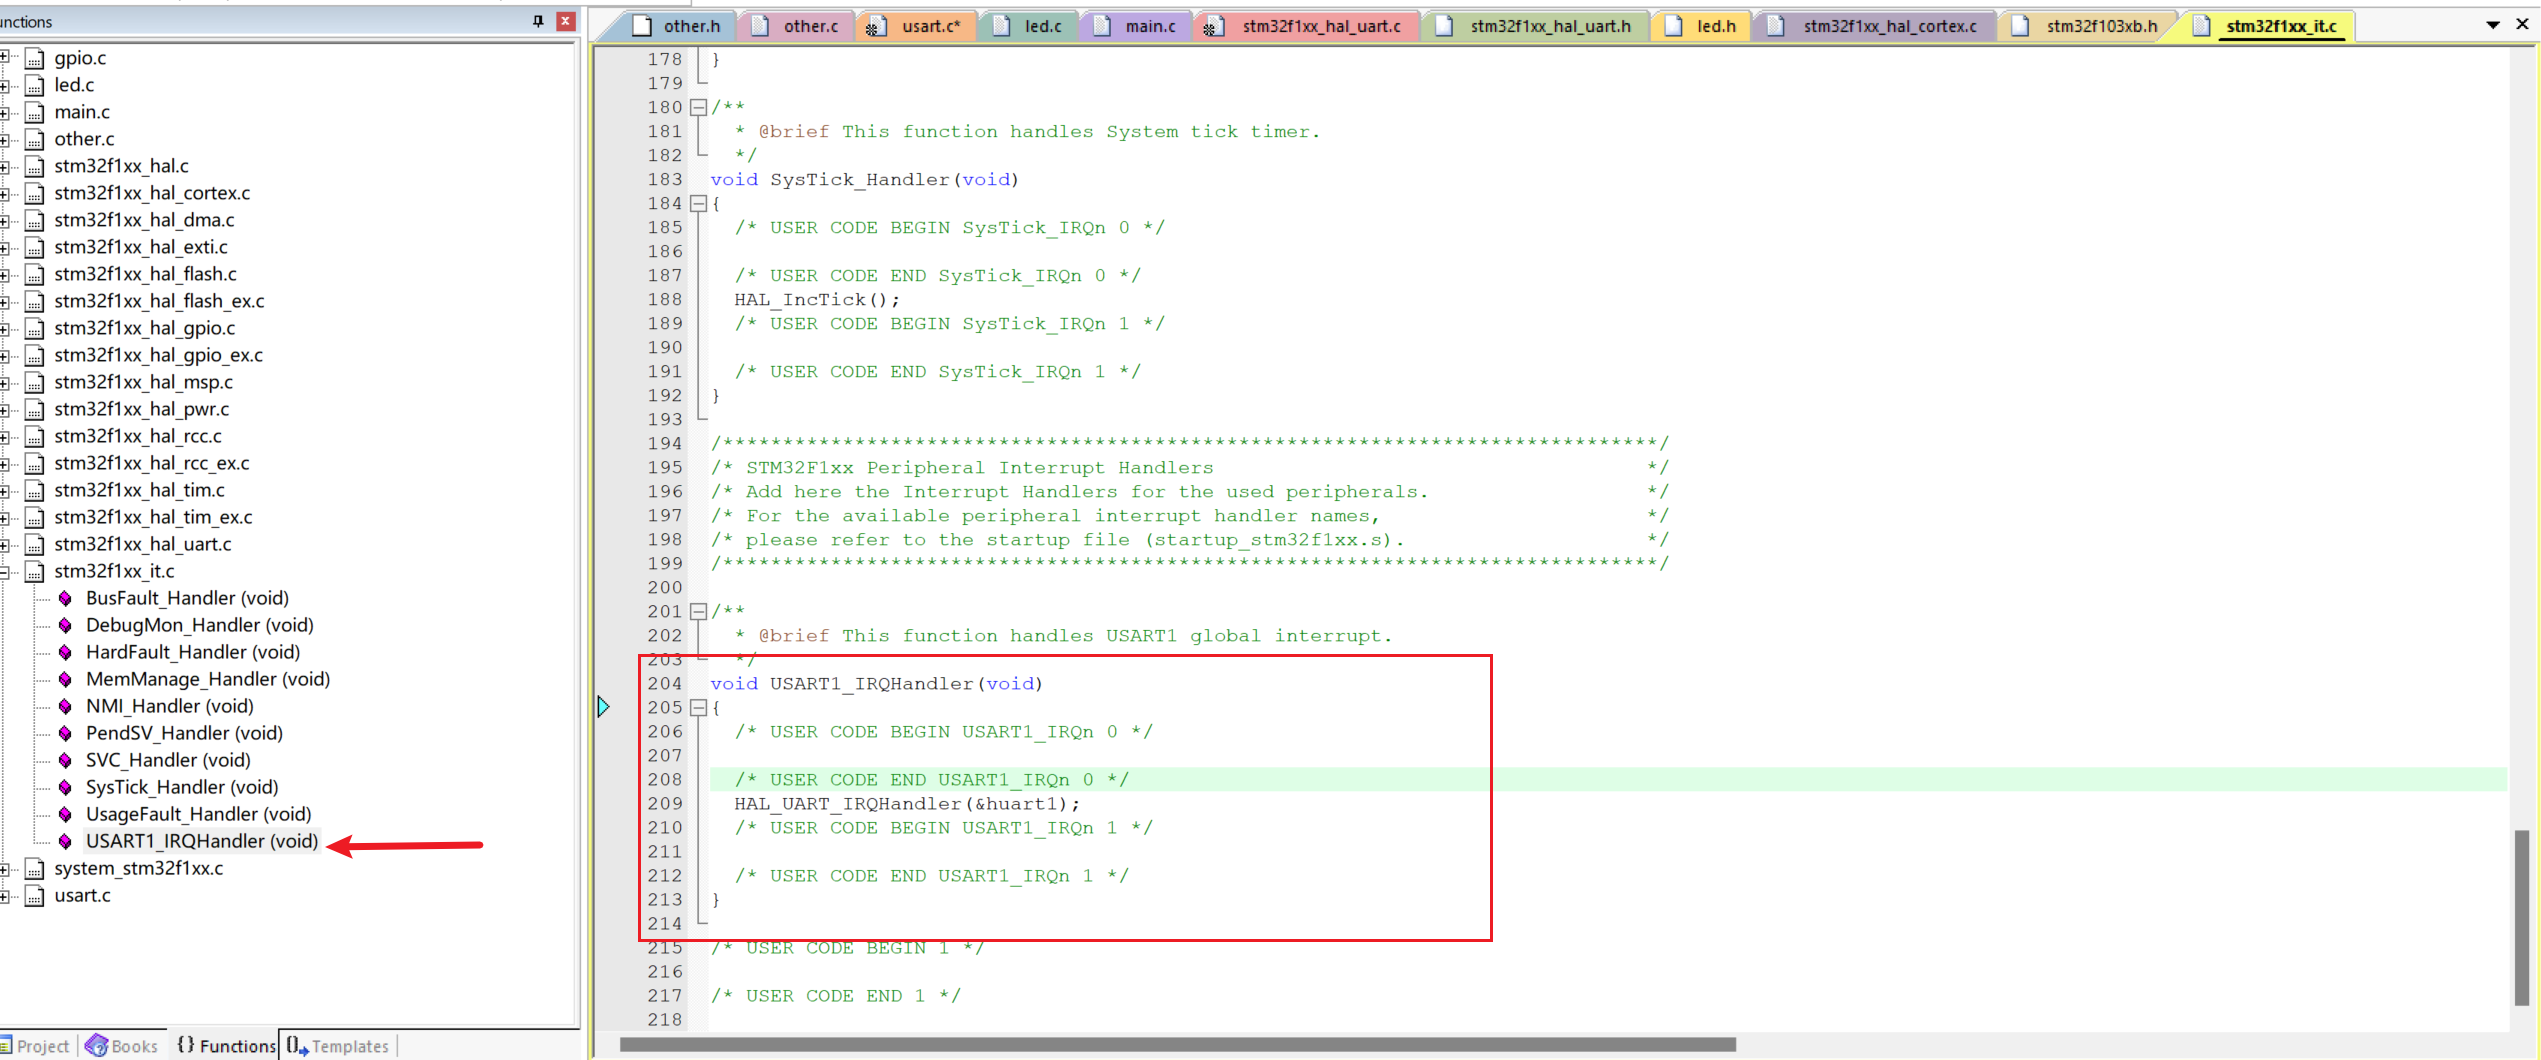Pin the Functions panel with pushpin icon
2541x1060 pixels.
click(x=538, y=21)
